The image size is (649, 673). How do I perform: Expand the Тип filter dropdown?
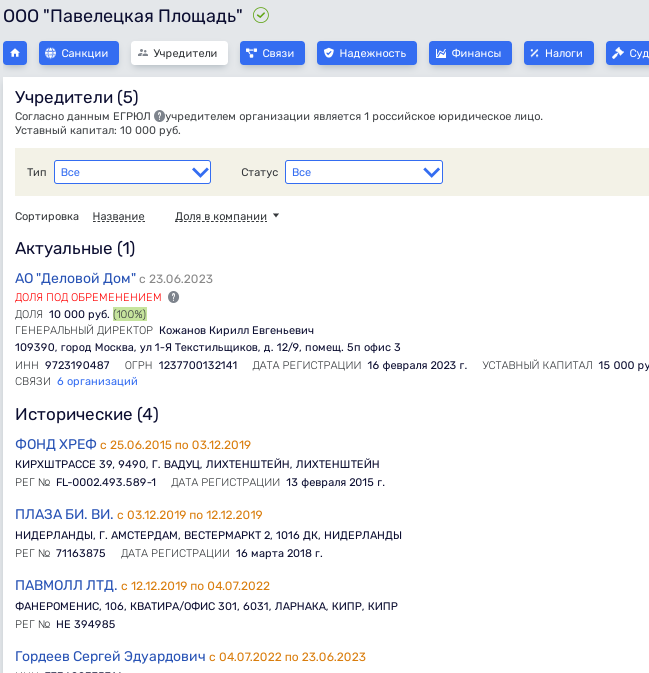(x=132, y=172)
